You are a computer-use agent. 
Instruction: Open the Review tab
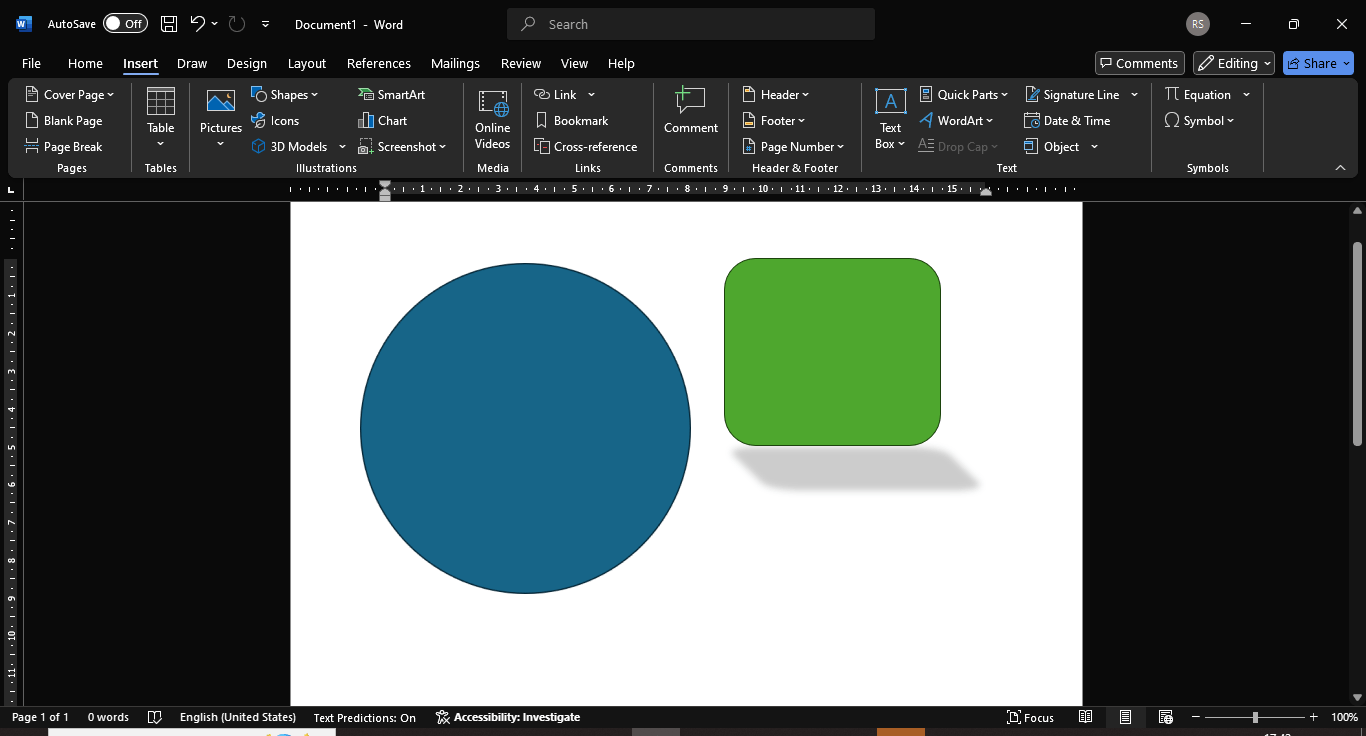pyautogui.click(x=521, y=63)
